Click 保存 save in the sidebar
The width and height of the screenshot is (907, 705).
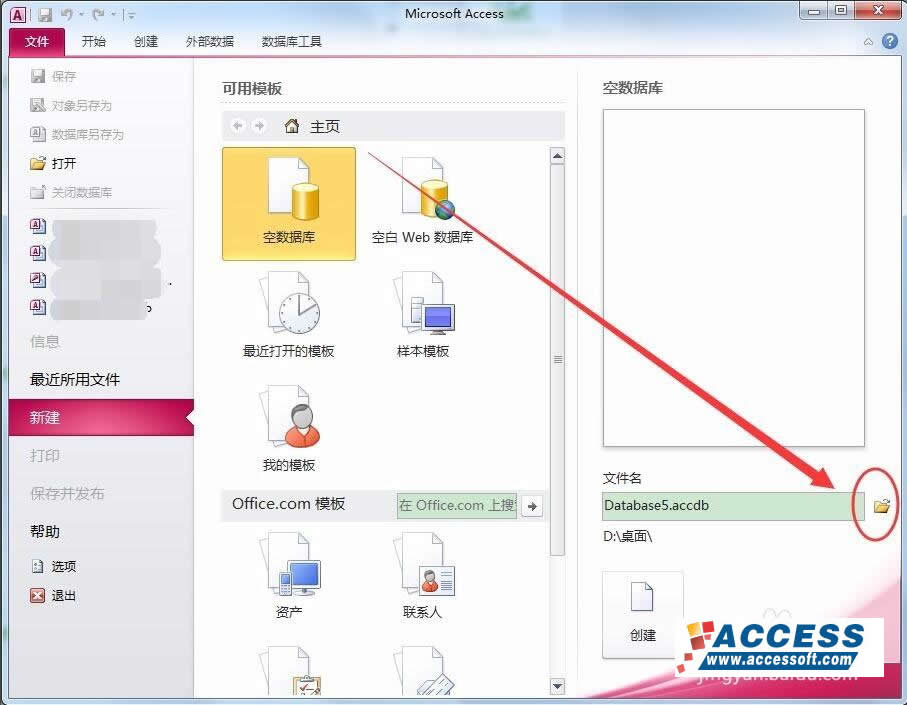coord(53,76)
